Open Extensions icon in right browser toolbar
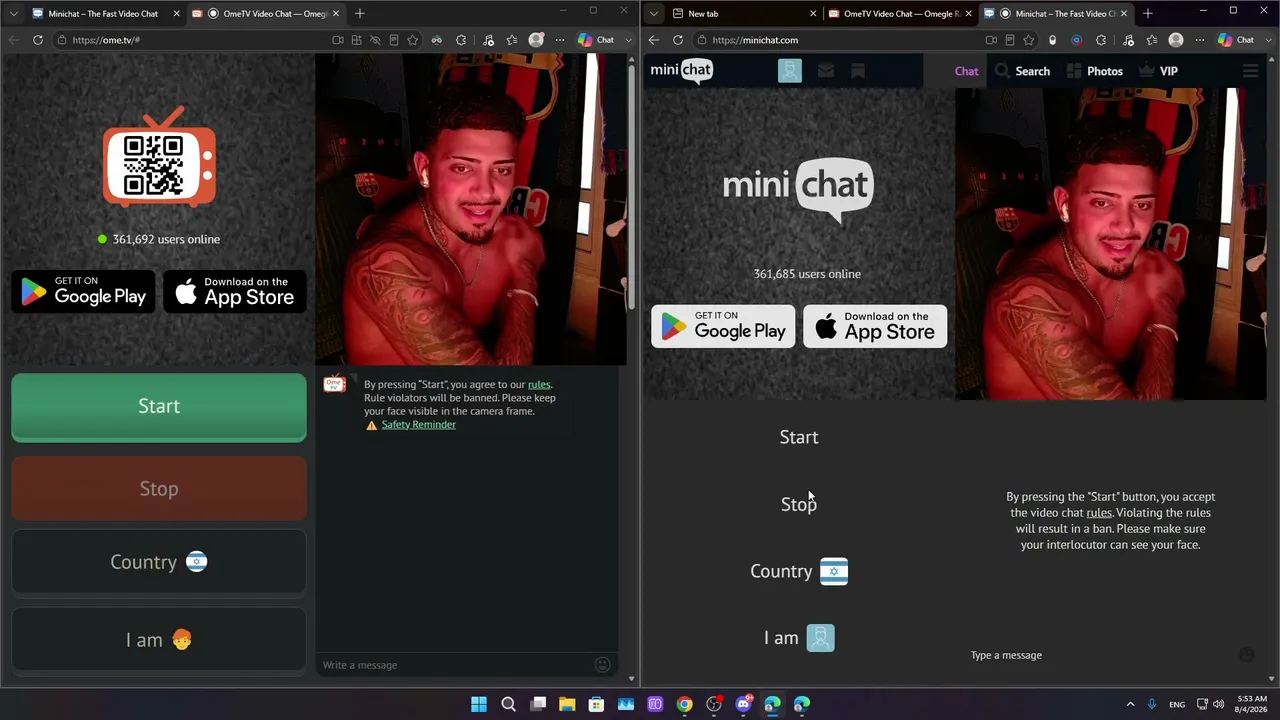The image size is (1280, 720). point(1101,40)
